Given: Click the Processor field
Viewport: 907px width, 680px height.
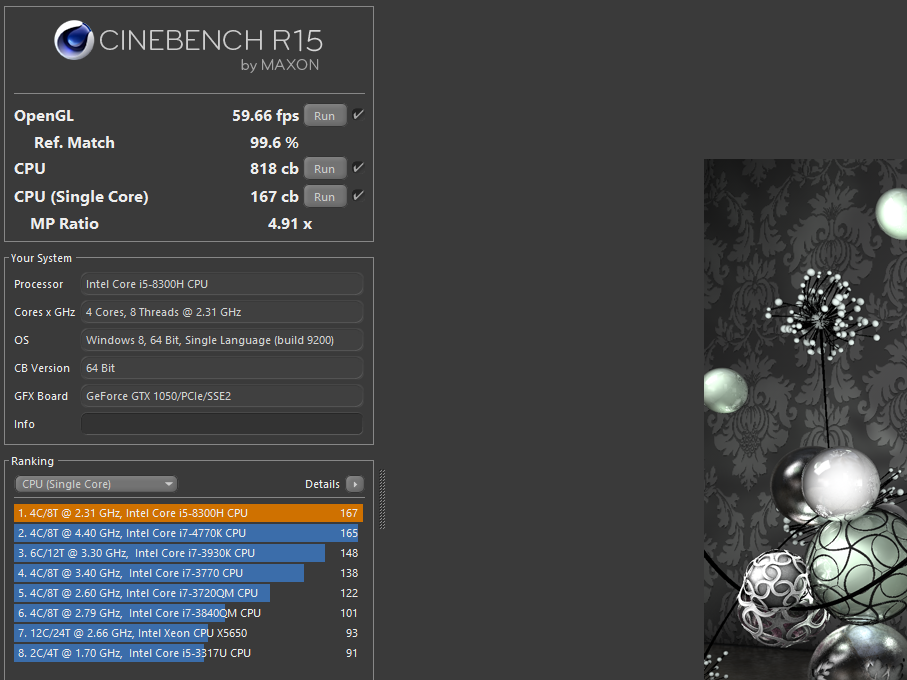Looking at the screenshot, I should [x=222, y=284].
